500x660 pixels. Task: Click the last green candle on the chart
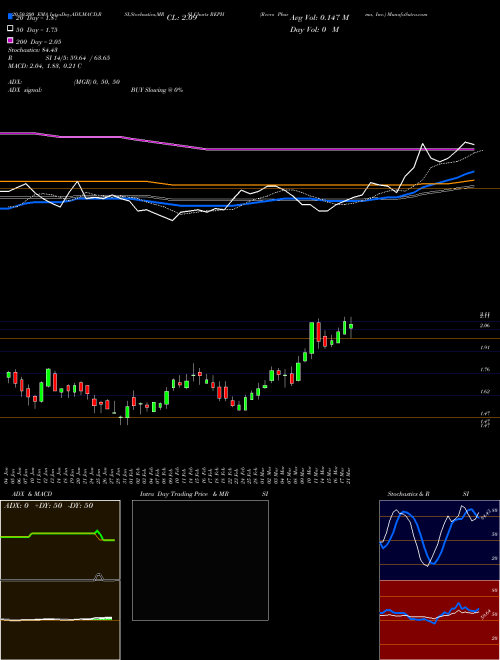pyautogui.click(x=351, y=326)
